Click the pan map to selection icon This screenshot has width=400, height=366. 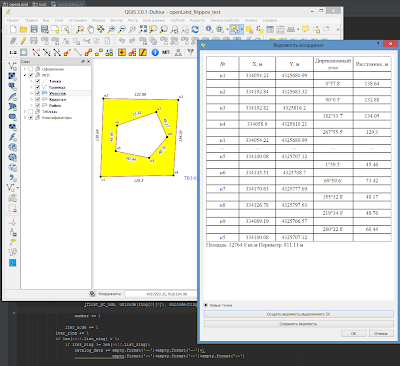(x=100, y=29)
